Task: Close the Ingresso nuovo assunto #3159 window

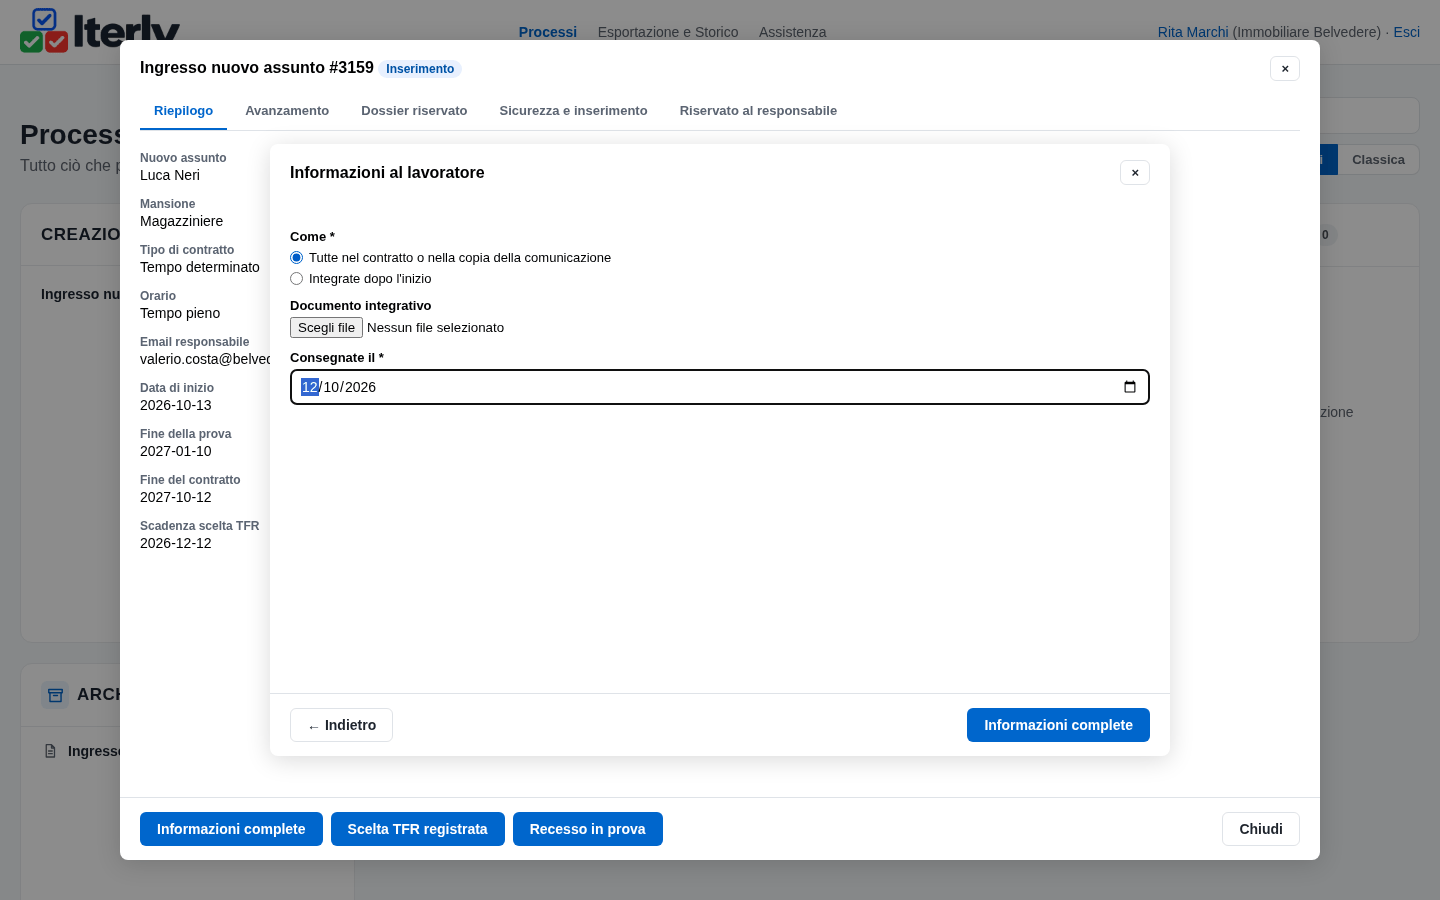Action: pos(1285,69)
